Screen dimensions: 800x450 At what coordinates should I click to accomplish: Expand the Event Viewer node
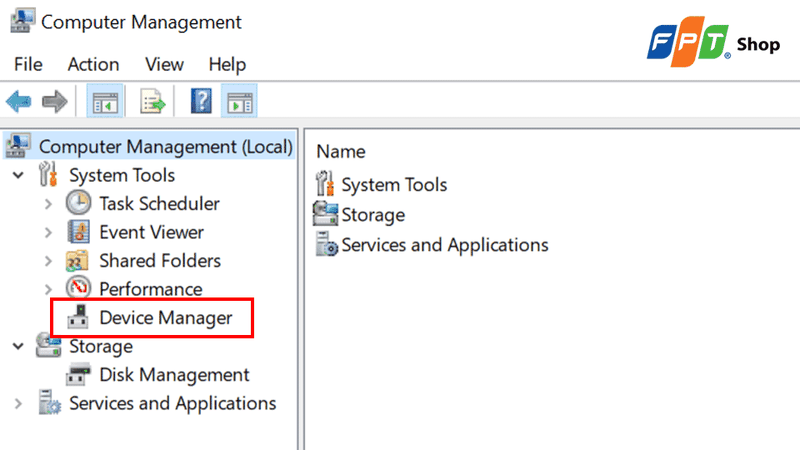[x=48, y=233]
